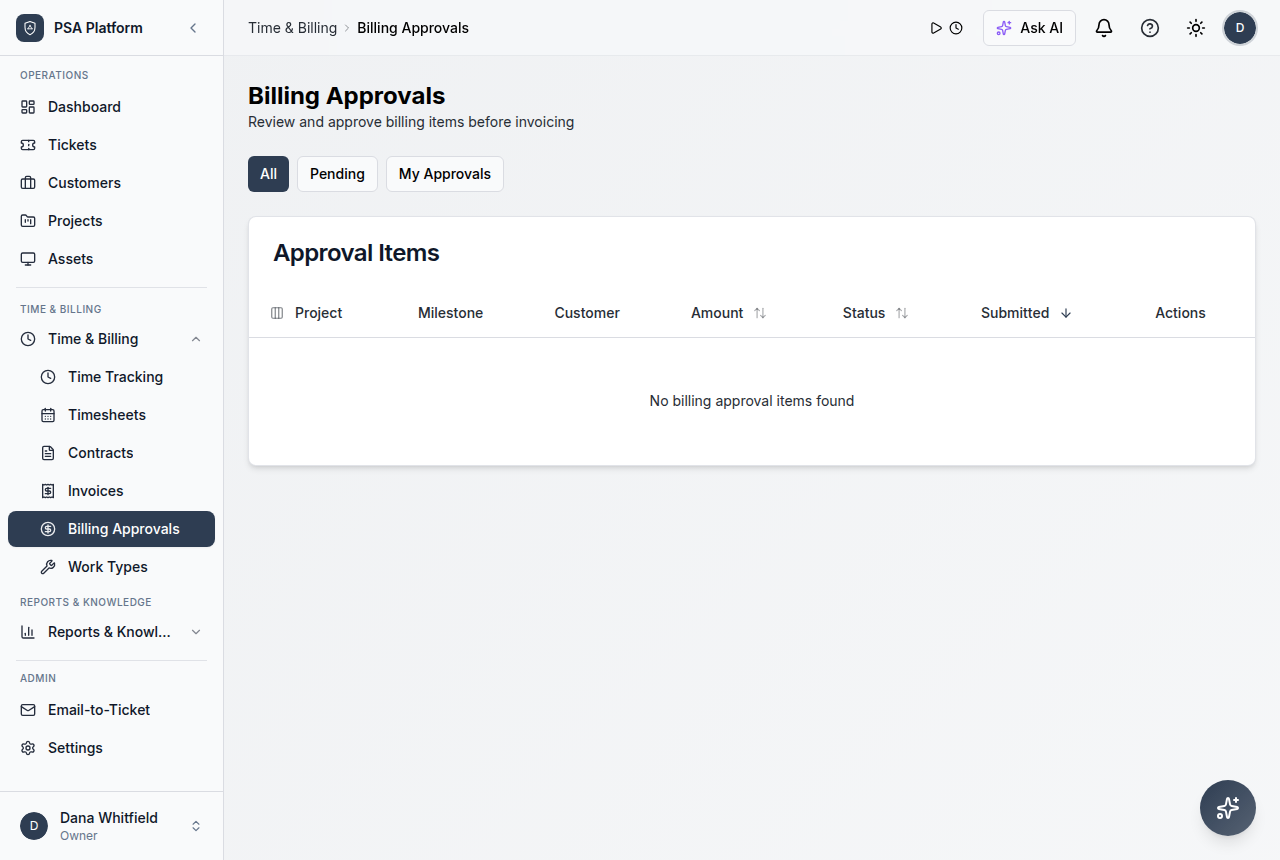Click the Dana Whitfield avatar in sidebar
The width and height of the screenshot is (1280, 860).
click(x=34, y=826)
